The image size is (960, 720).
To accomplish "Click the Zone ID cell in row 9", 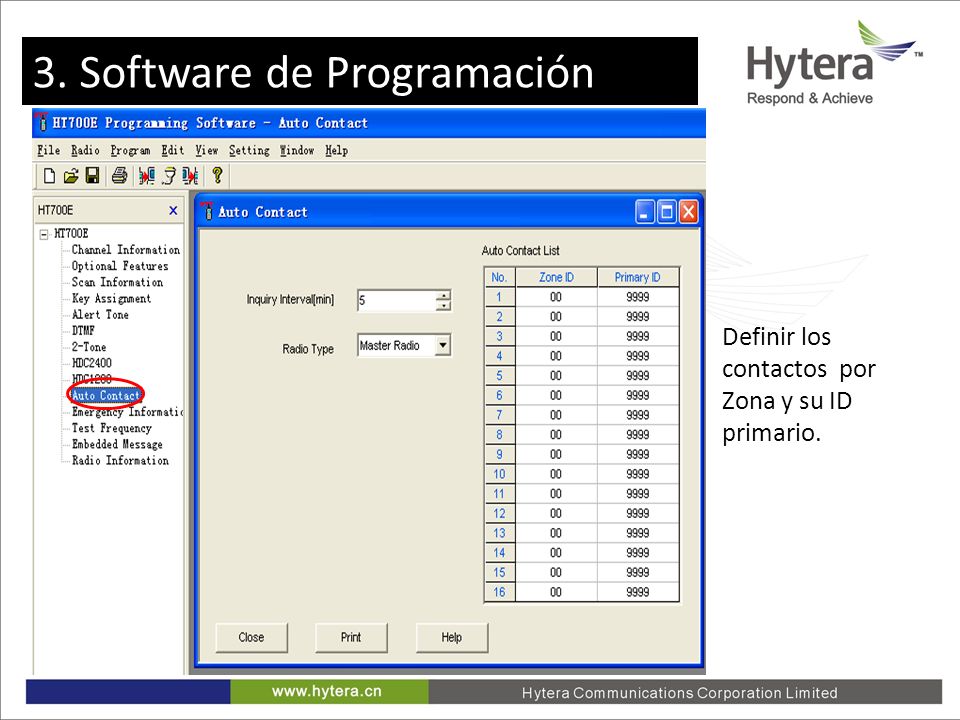I will point(556,454).
